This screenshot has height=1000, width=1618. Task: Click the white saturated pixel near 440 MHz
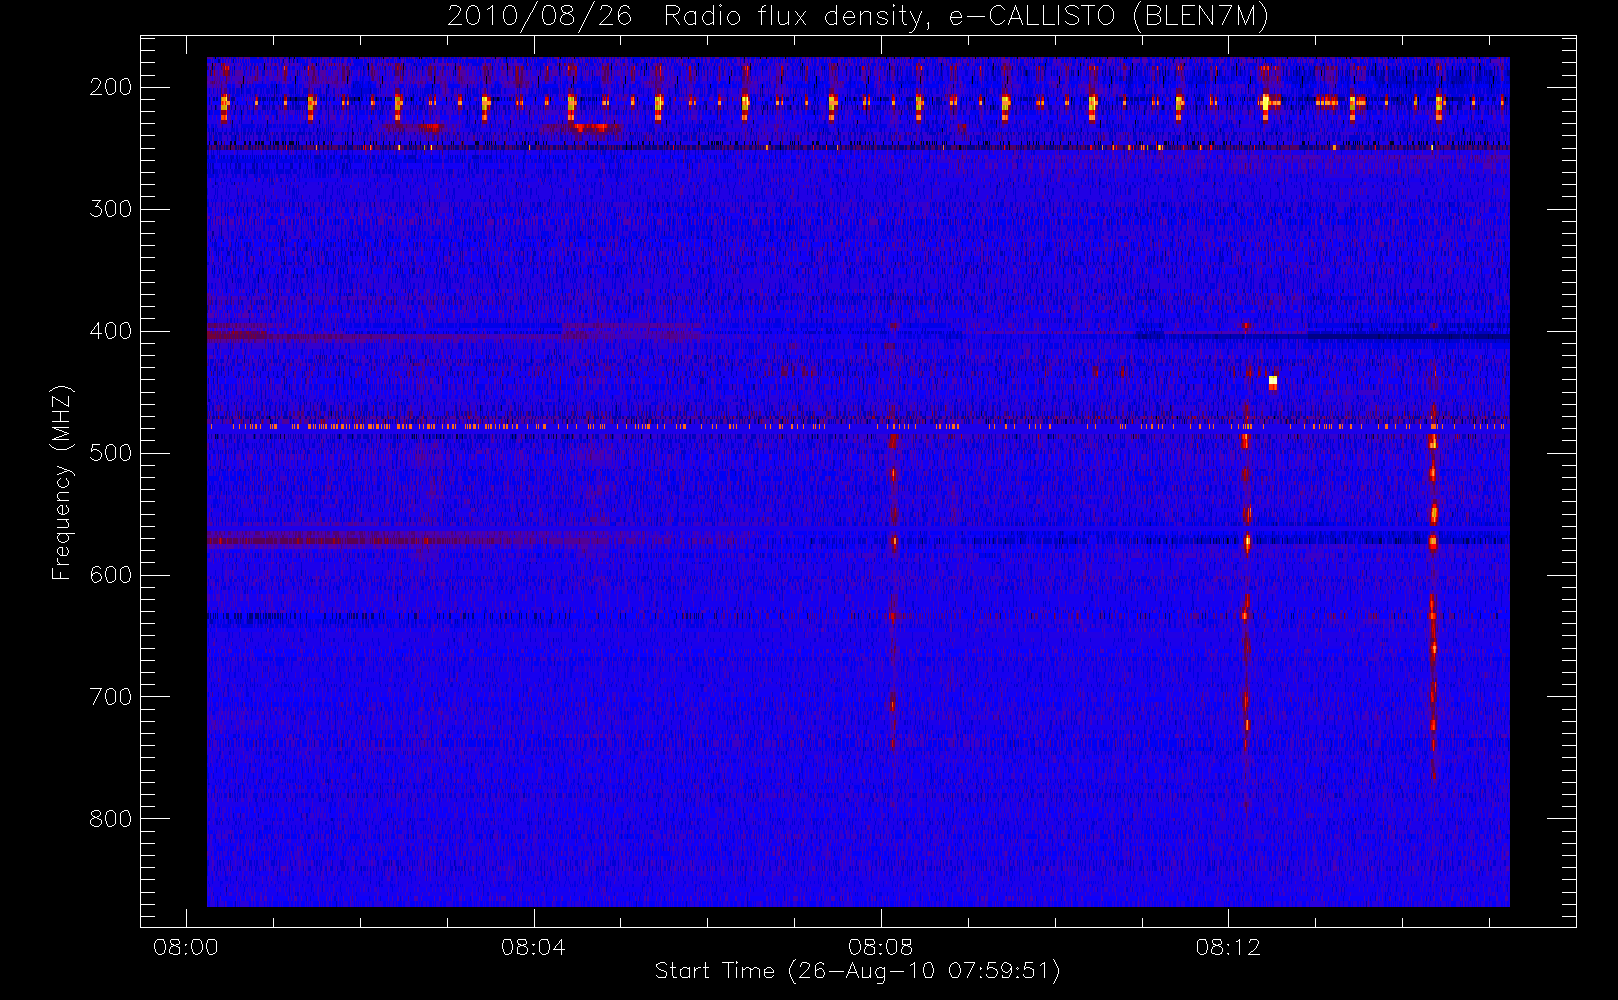point(1273,381)
